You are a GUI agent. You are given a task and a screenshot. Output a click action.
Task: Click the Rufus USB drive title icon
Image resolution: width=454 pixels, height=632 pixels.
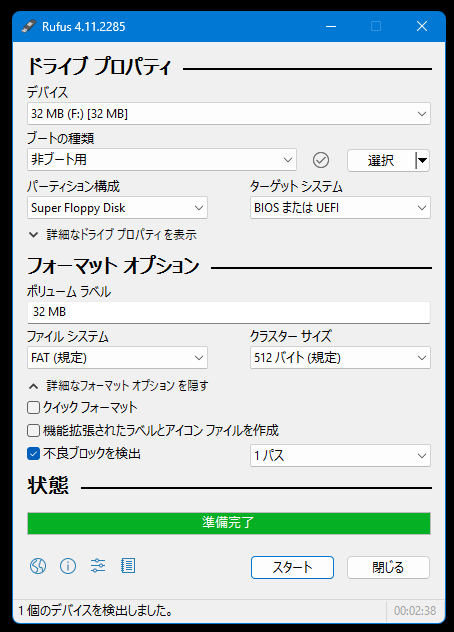[29, 26]
